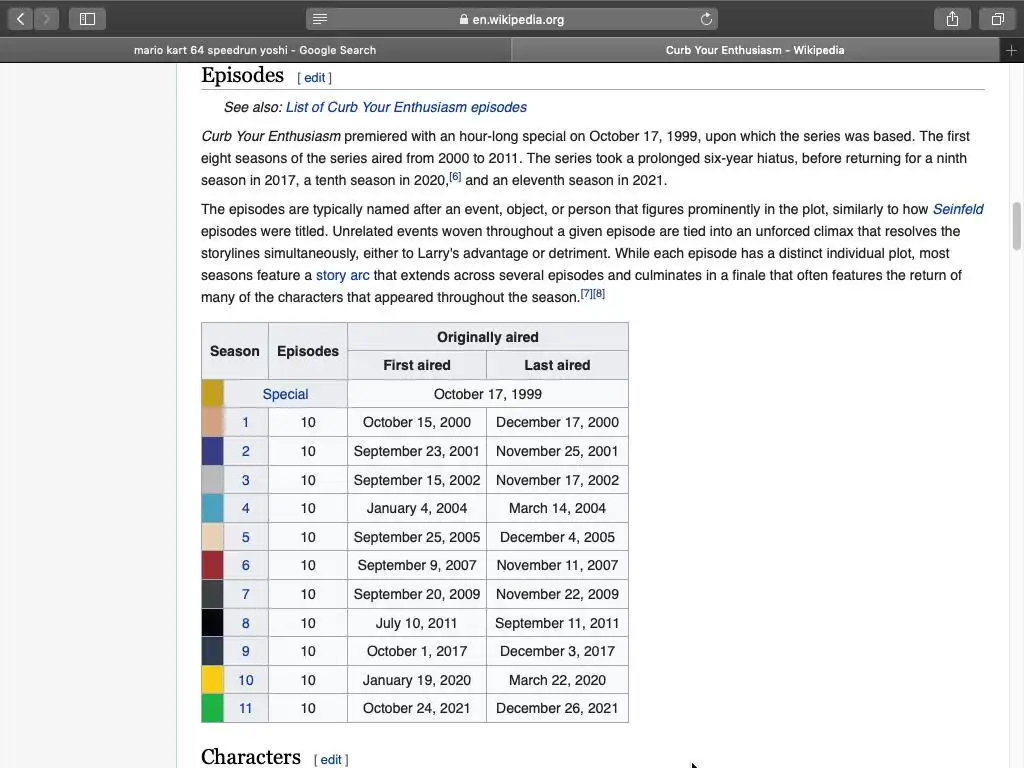Add a new tab with plus button

point(1011,50)
